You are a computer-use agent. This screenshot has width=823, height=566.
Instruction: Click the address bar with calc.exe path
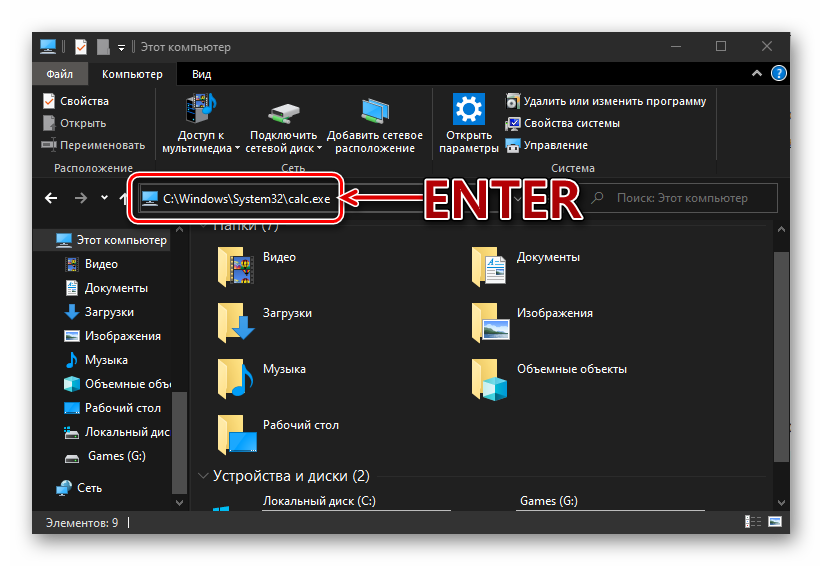245,198
